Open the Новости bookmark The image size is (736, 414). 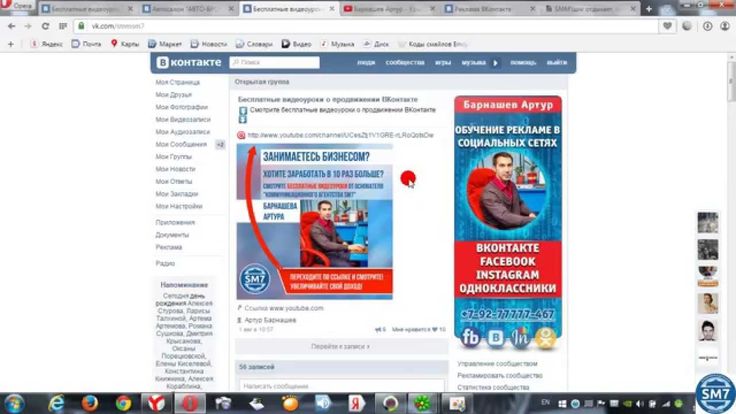pyautogui.click(x=209, y=44)
